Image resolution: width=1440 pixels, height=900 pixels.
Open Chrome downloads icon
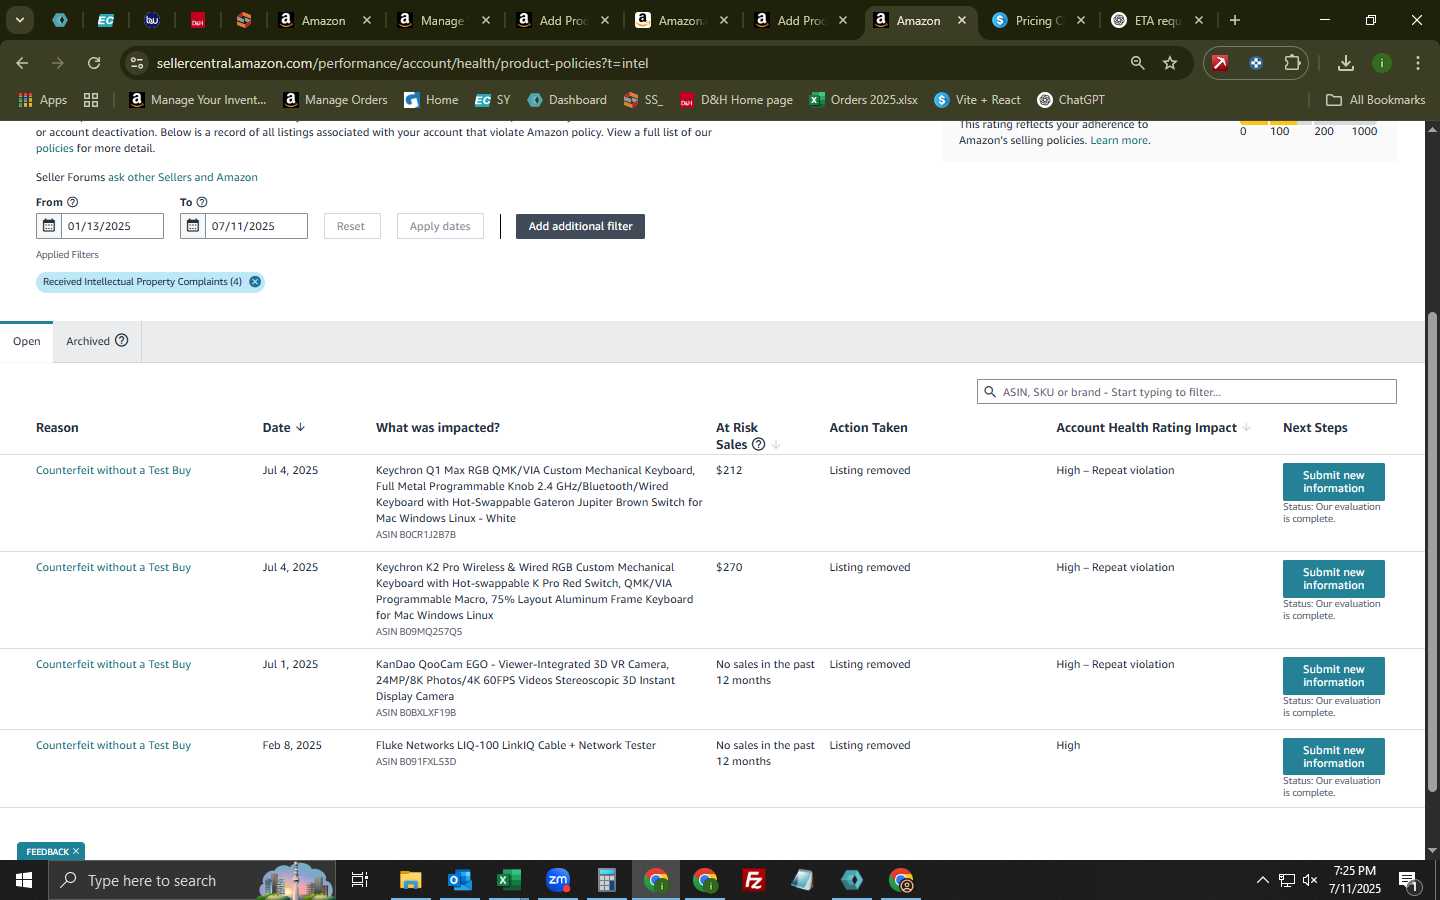click(1346, 63)
